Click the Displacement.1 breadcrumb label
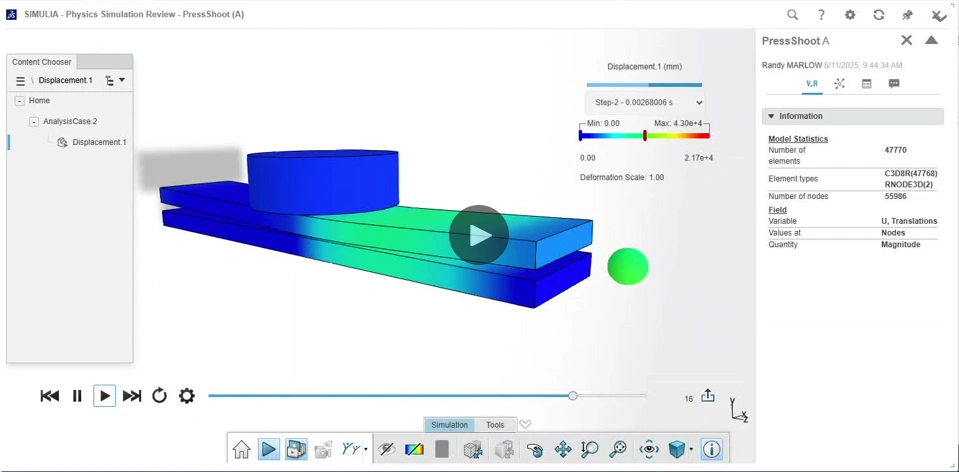 tap(65, 80)
